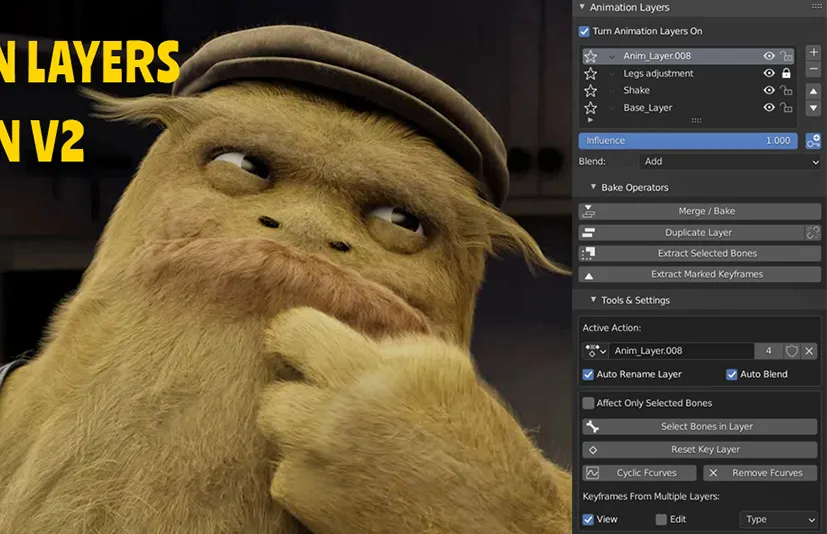Unlink the active action with X
The image size is (827, 534).
point(809,351)
